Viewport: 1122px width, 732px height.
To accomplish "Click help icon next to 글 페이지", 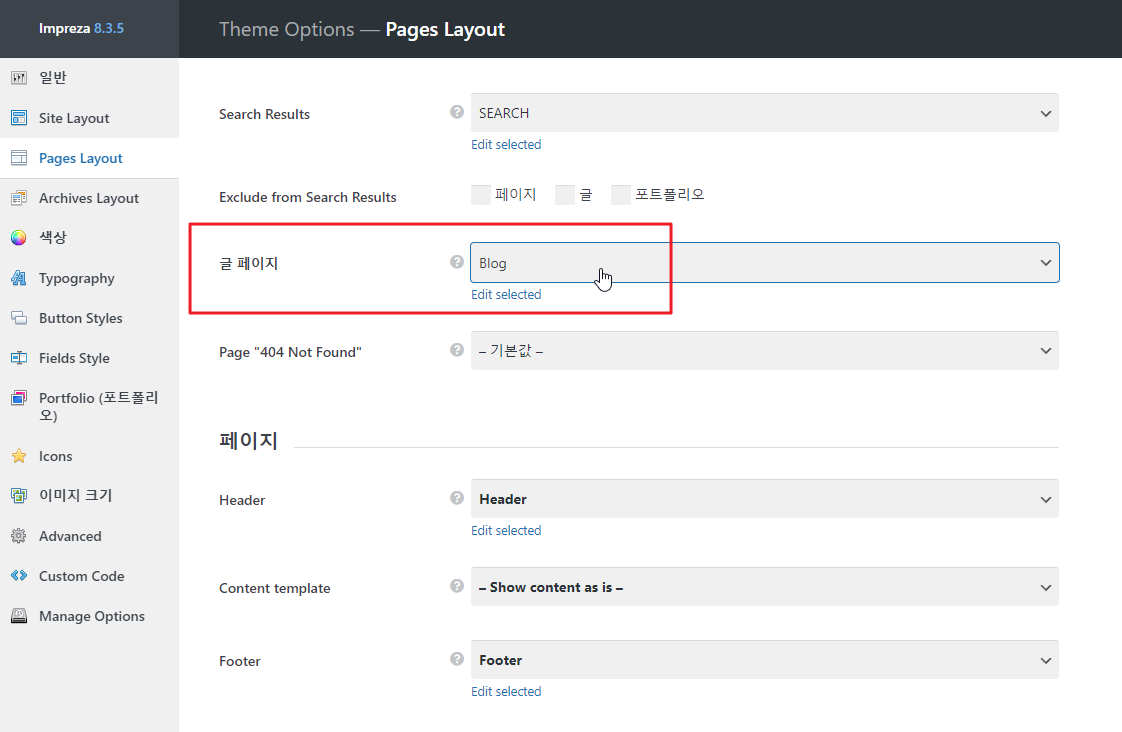I will coord(457,262).
